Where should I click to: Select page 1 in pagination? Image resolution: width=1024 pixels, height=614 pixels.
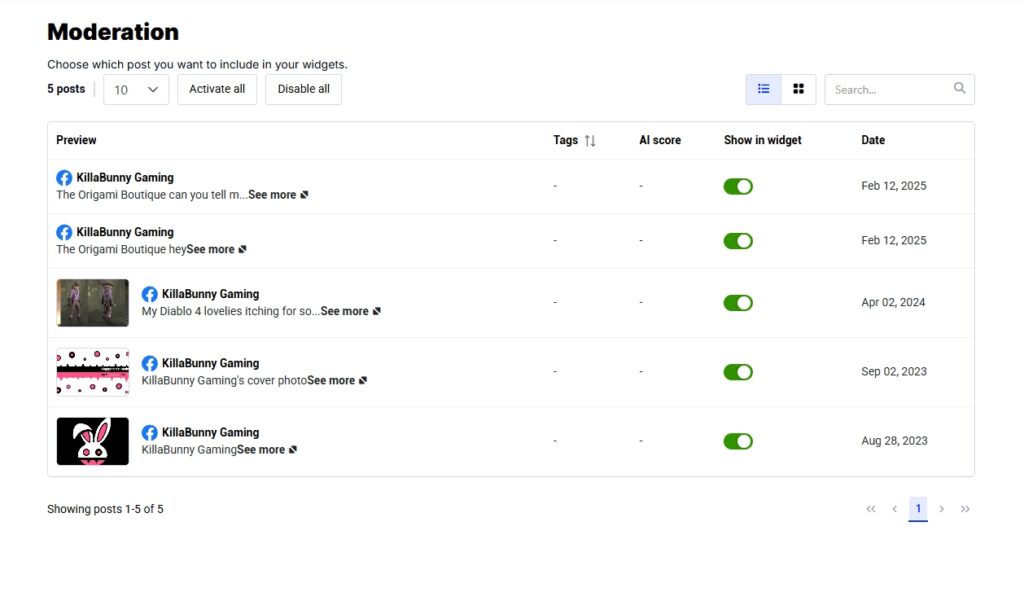(x=918, y=508)
